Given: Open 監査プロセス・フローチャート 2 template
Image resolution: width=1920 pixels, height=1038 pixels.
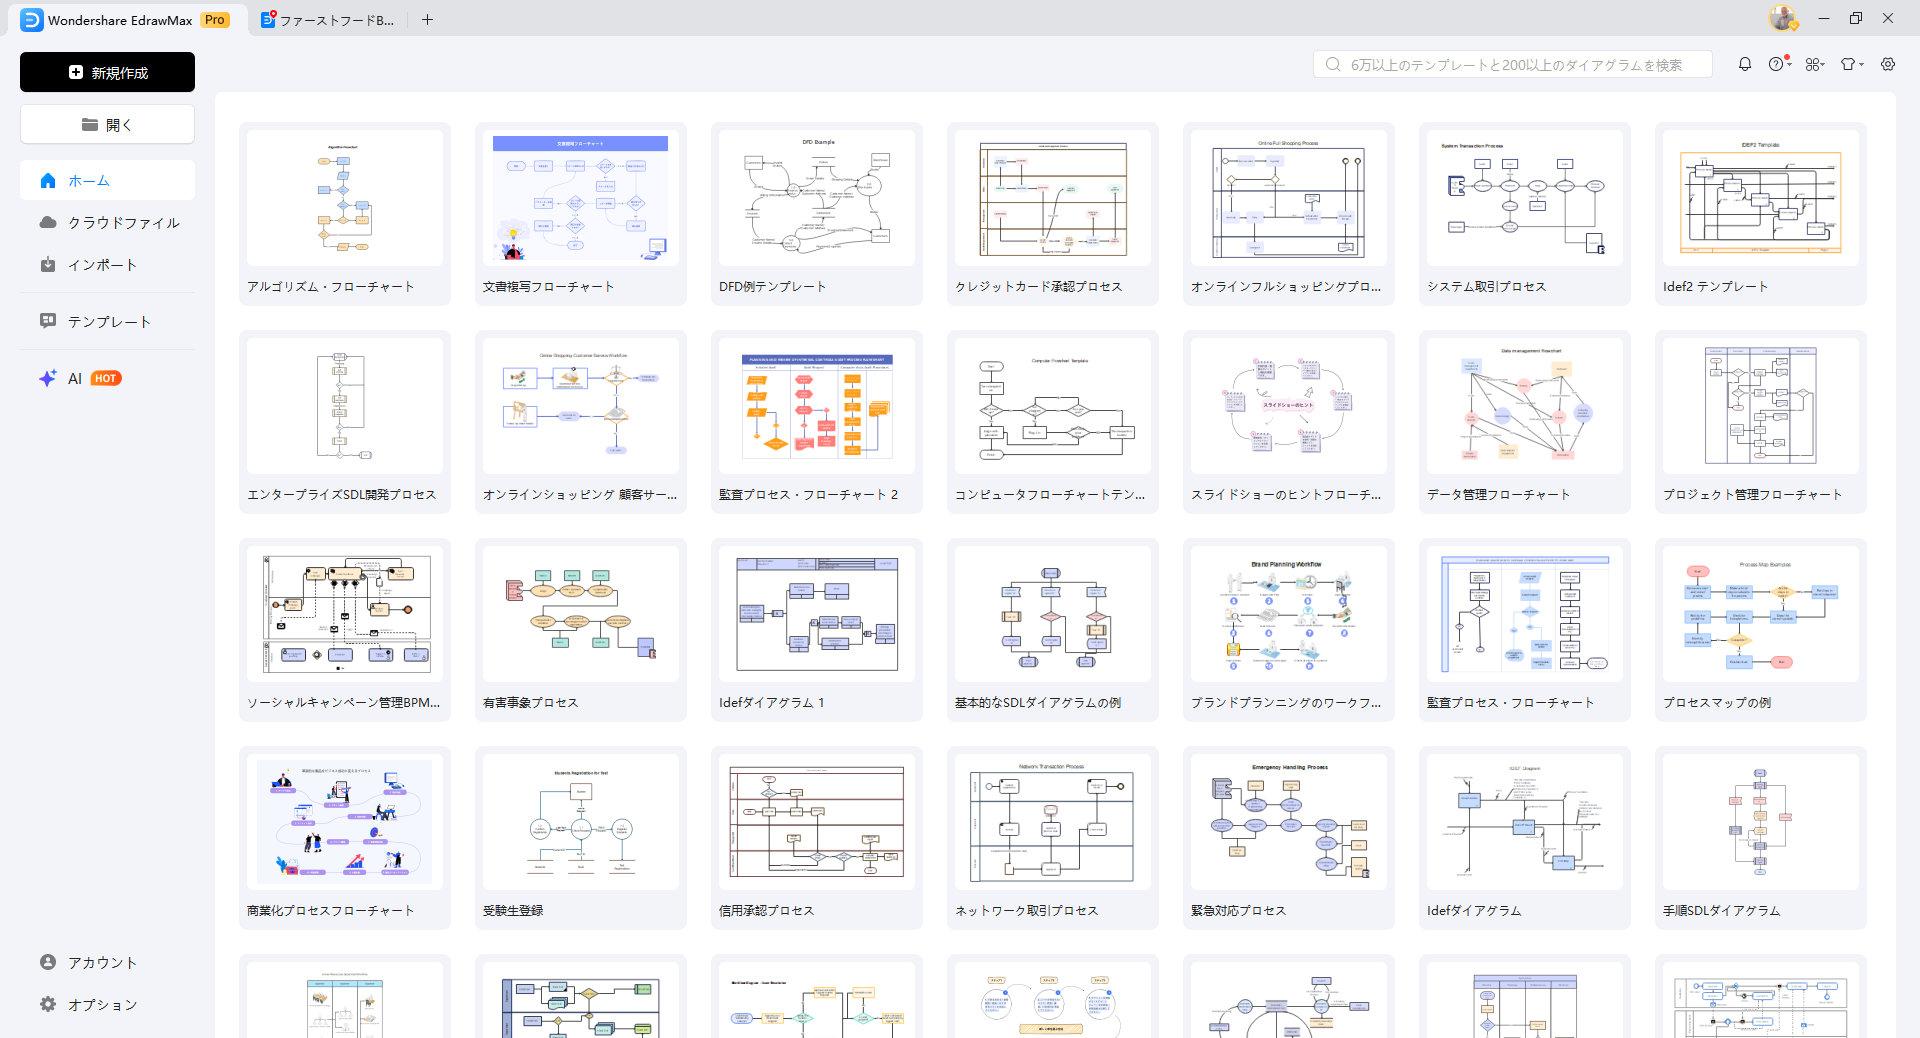Looking at the screenshot, I should [817, 422].
